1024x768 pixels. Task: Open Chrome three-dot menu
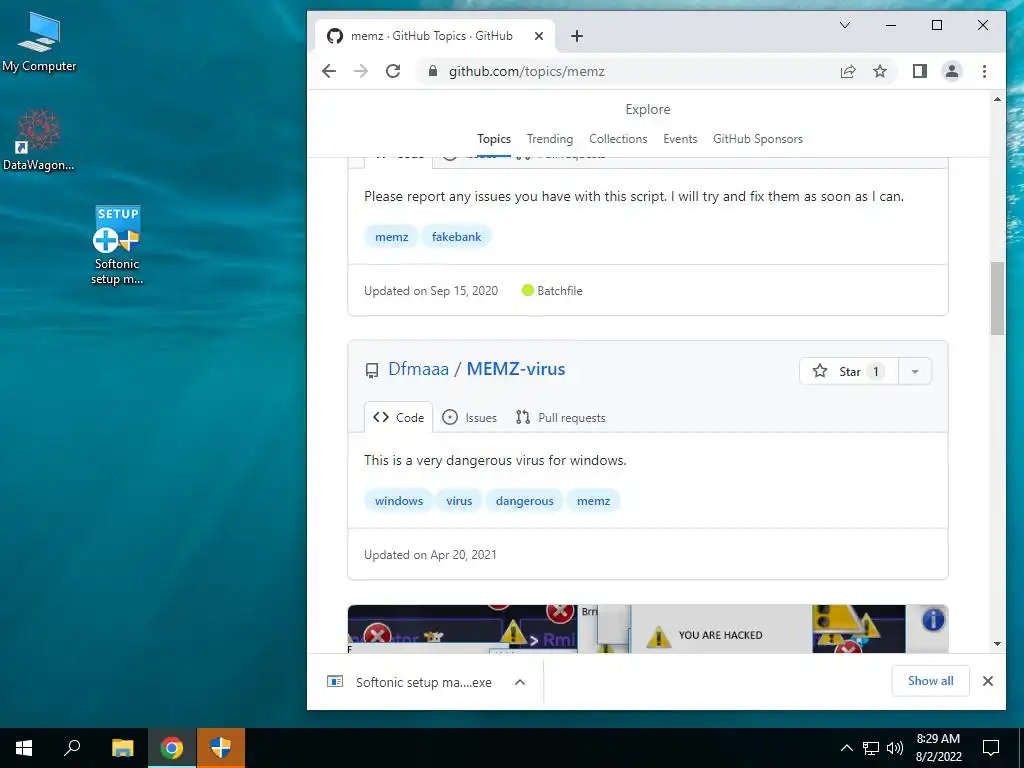[x=984, y=71]
